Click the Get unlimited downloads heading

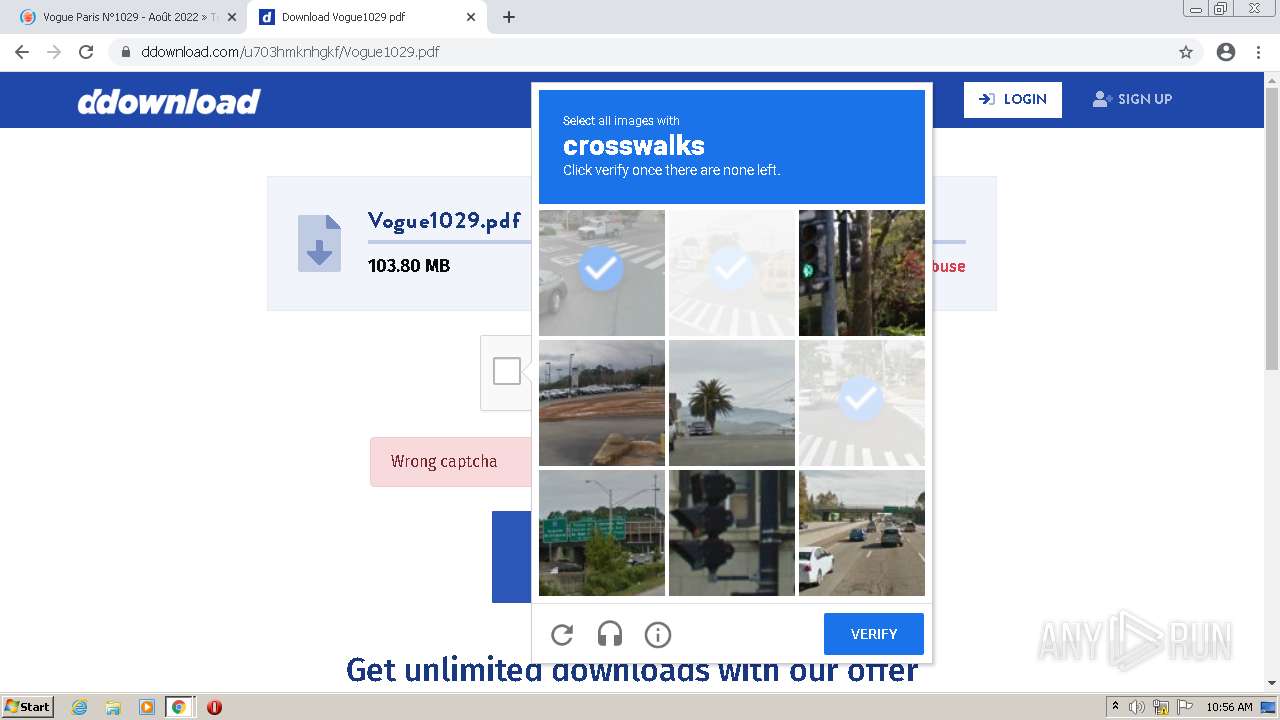point(632,670)
